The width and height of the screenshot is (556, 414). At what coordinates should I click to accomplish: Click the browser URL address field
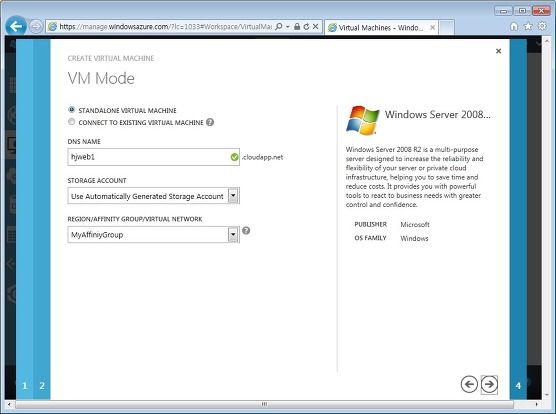click(x=165, y=27)
